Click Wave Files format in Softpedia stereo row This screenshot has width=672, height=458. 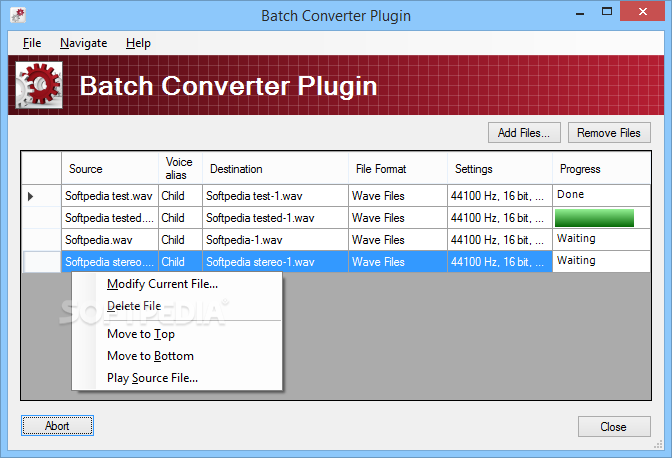[x=398, y=261]
